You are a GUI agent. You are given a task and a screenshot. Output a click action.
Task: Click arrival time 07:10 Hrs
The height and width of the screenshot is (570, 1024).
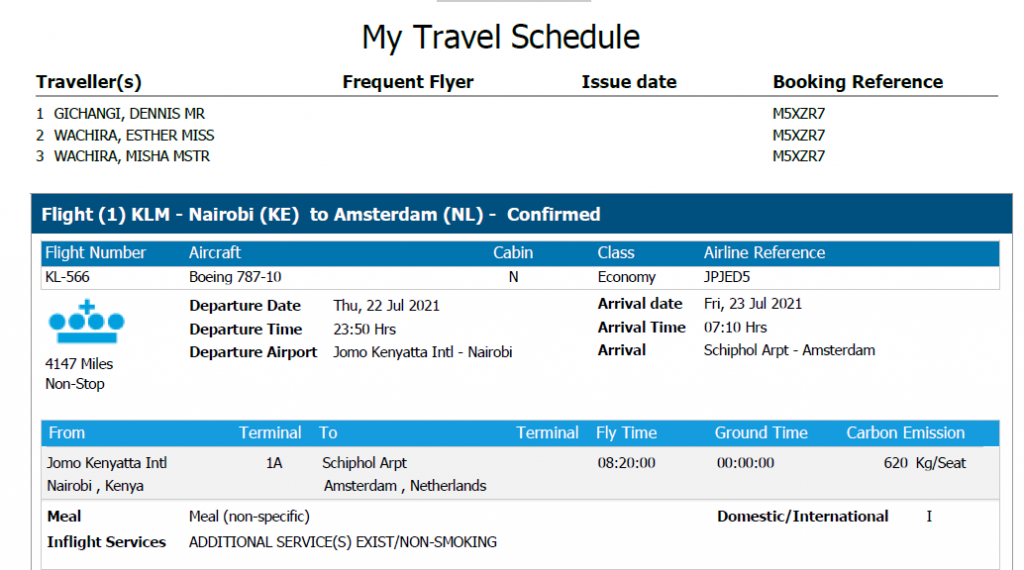coord(735,327)
